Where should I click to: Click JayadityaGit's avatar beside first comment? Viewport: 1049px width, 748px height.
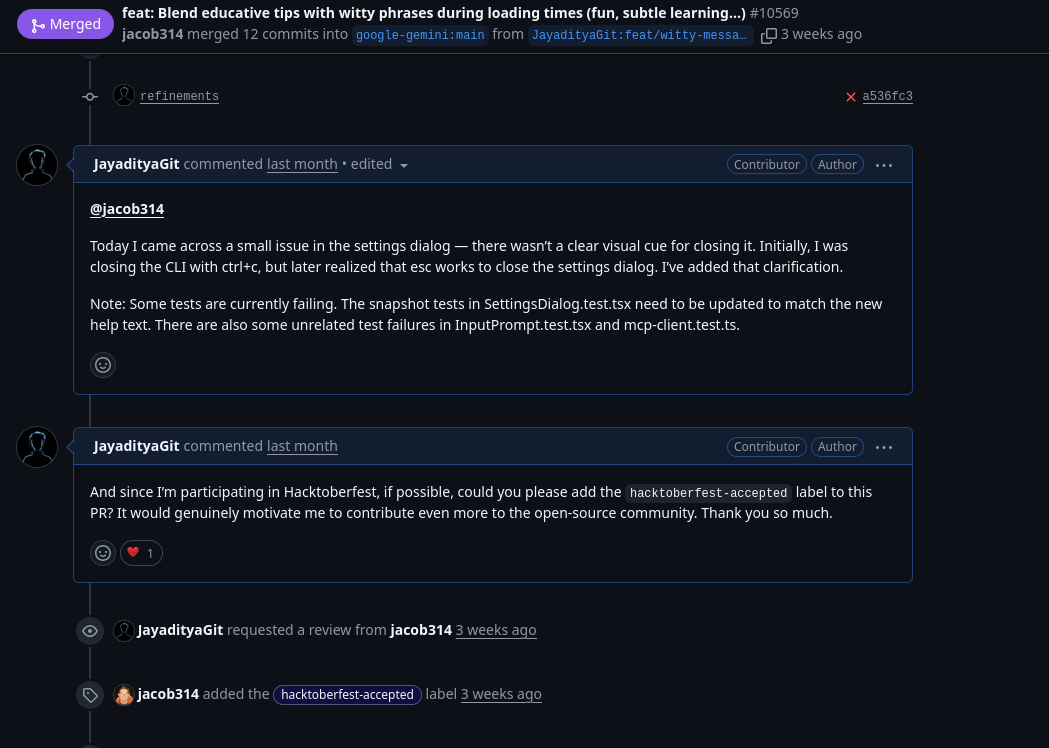pos(37,165)
